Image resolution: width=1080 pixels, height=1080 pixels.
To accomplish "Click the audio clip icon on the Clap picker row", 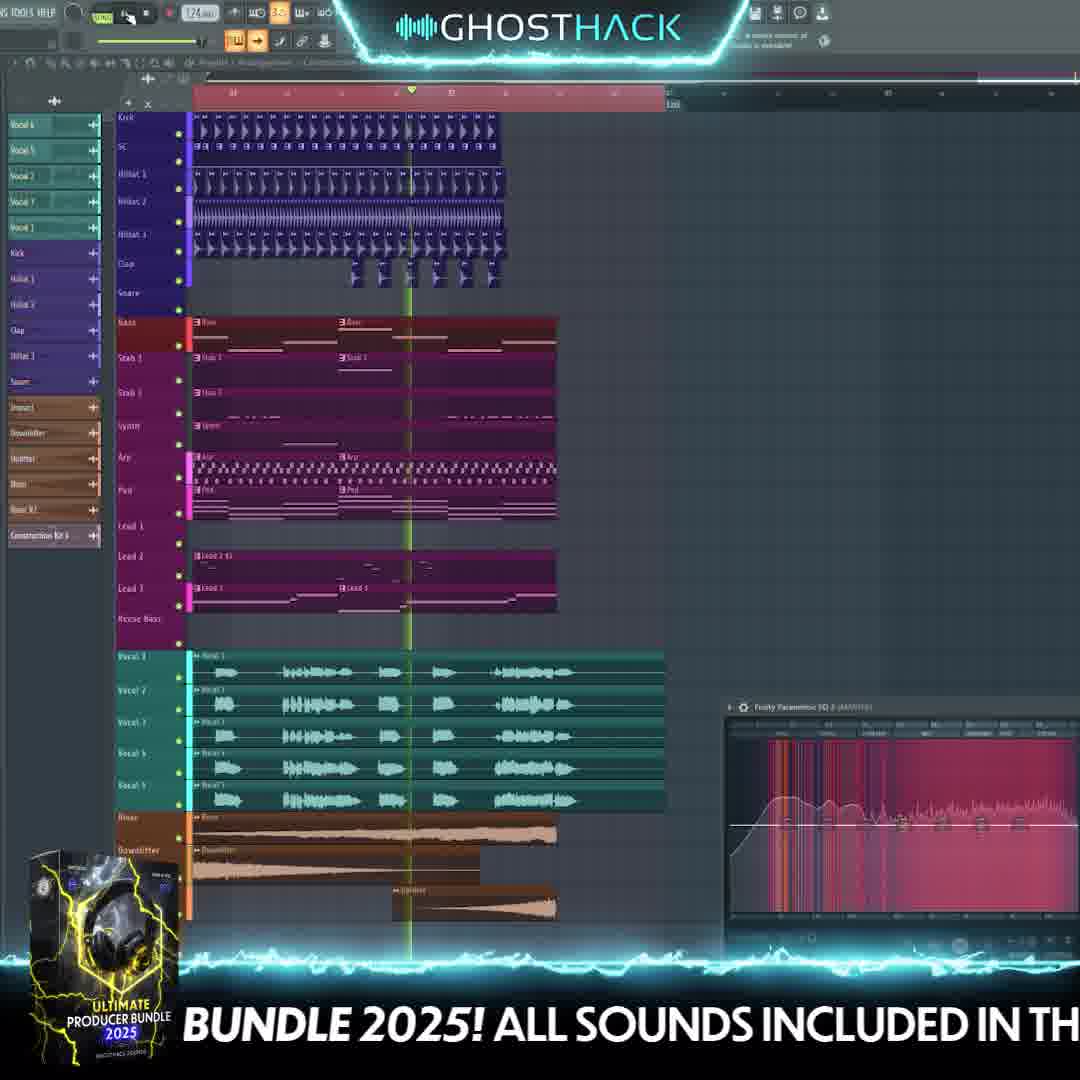I will pos(93,331).
